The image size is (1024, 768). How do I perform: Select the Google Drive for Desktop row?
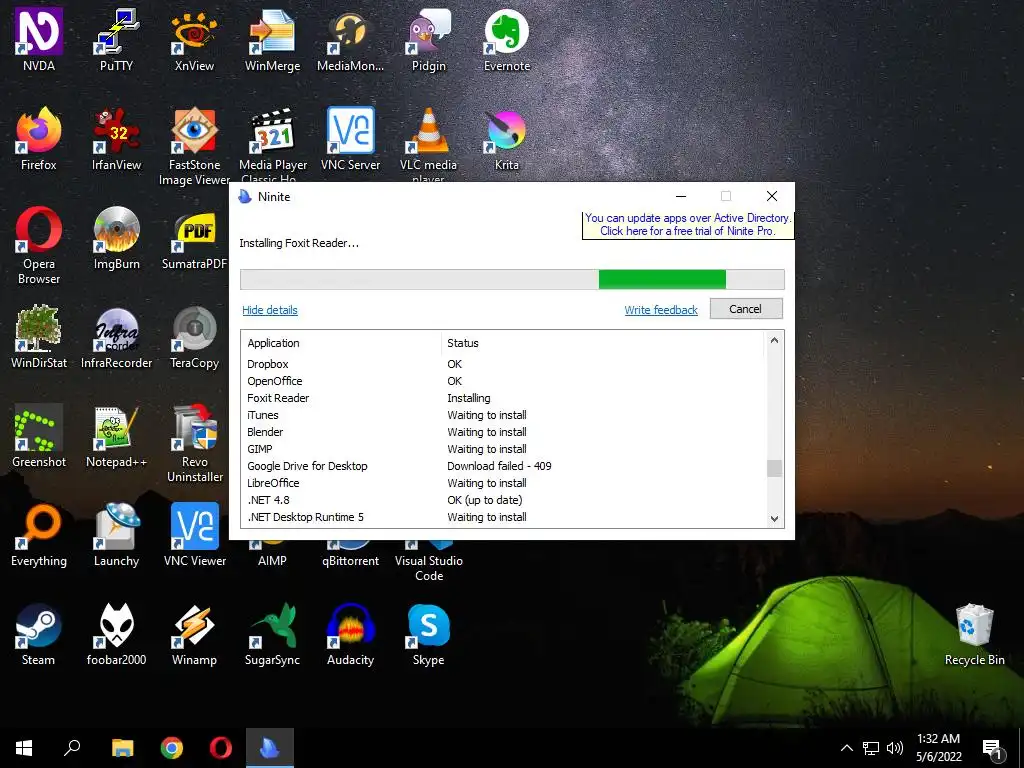[504, 466]
